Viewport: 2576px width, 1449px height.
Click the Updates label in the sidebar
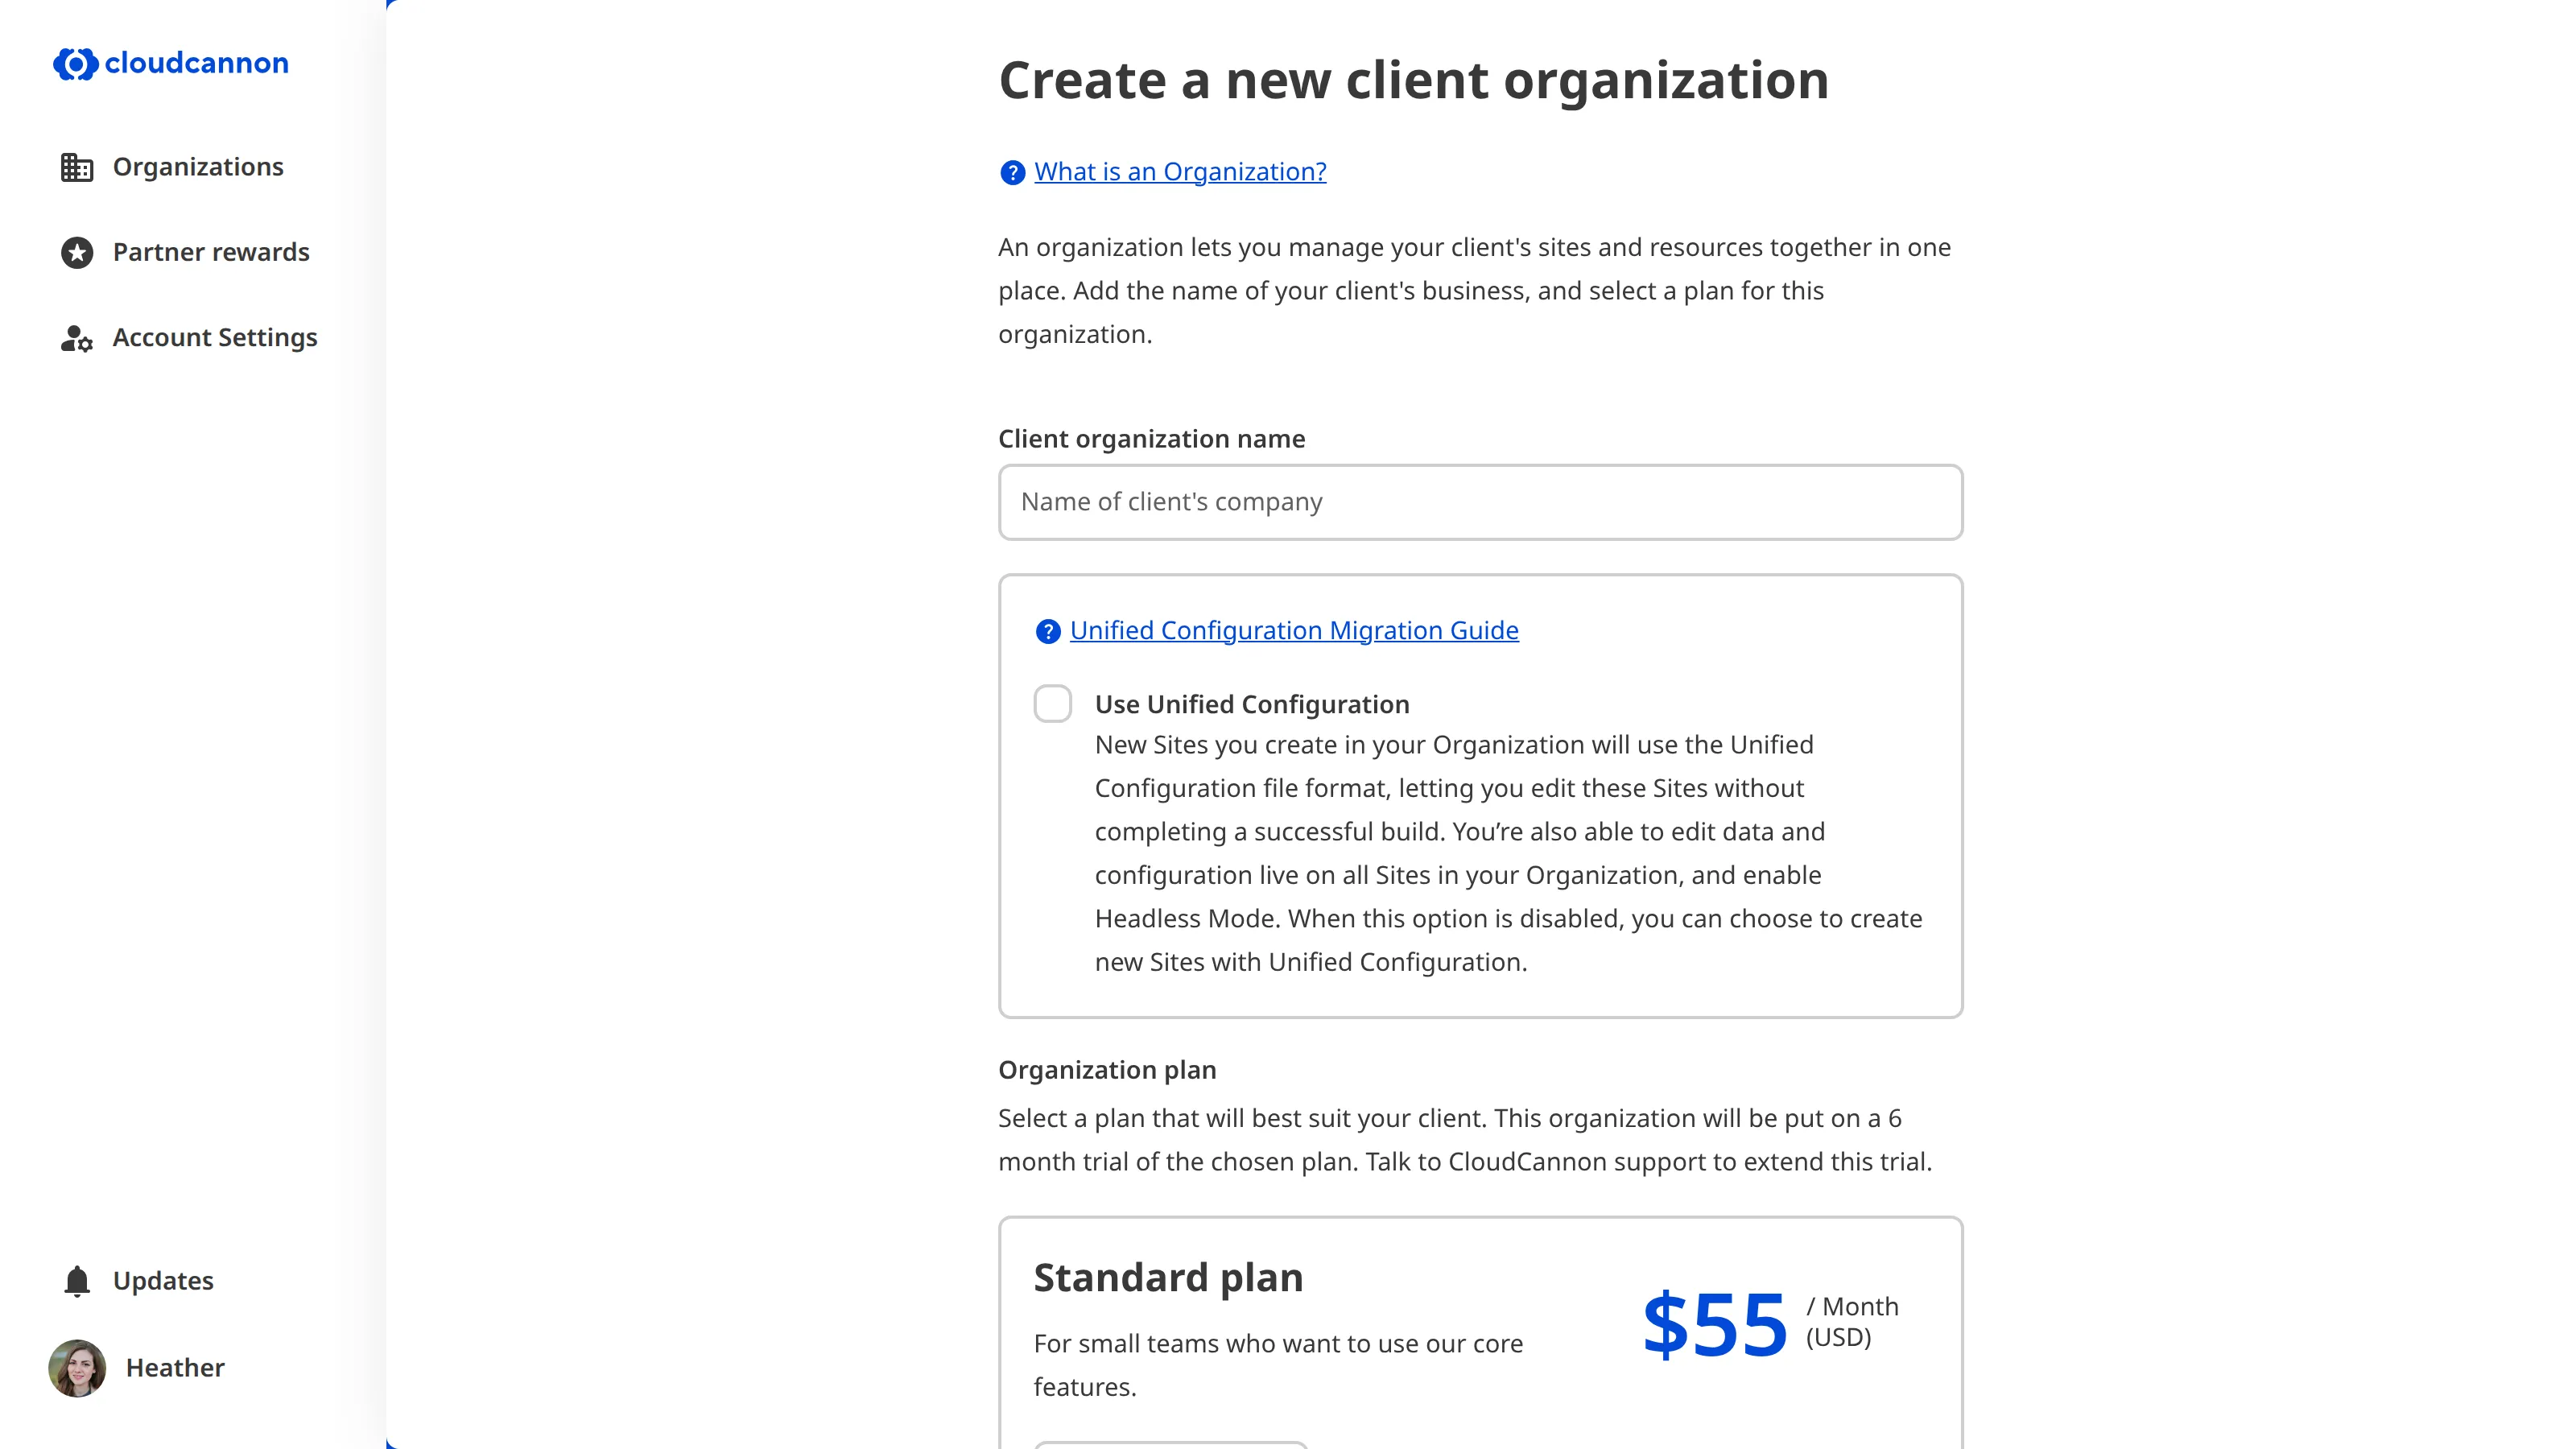[x=163, y=1280]
